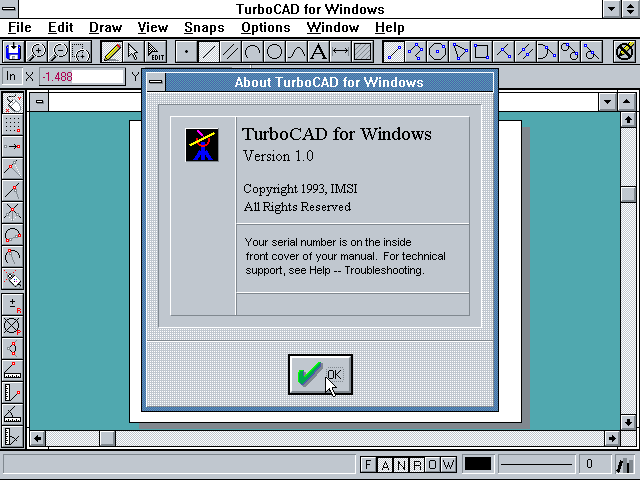The height and width of the screenshot is (480, 640).
Task: Click the layer number 0 field
Action: coord(594,464)
